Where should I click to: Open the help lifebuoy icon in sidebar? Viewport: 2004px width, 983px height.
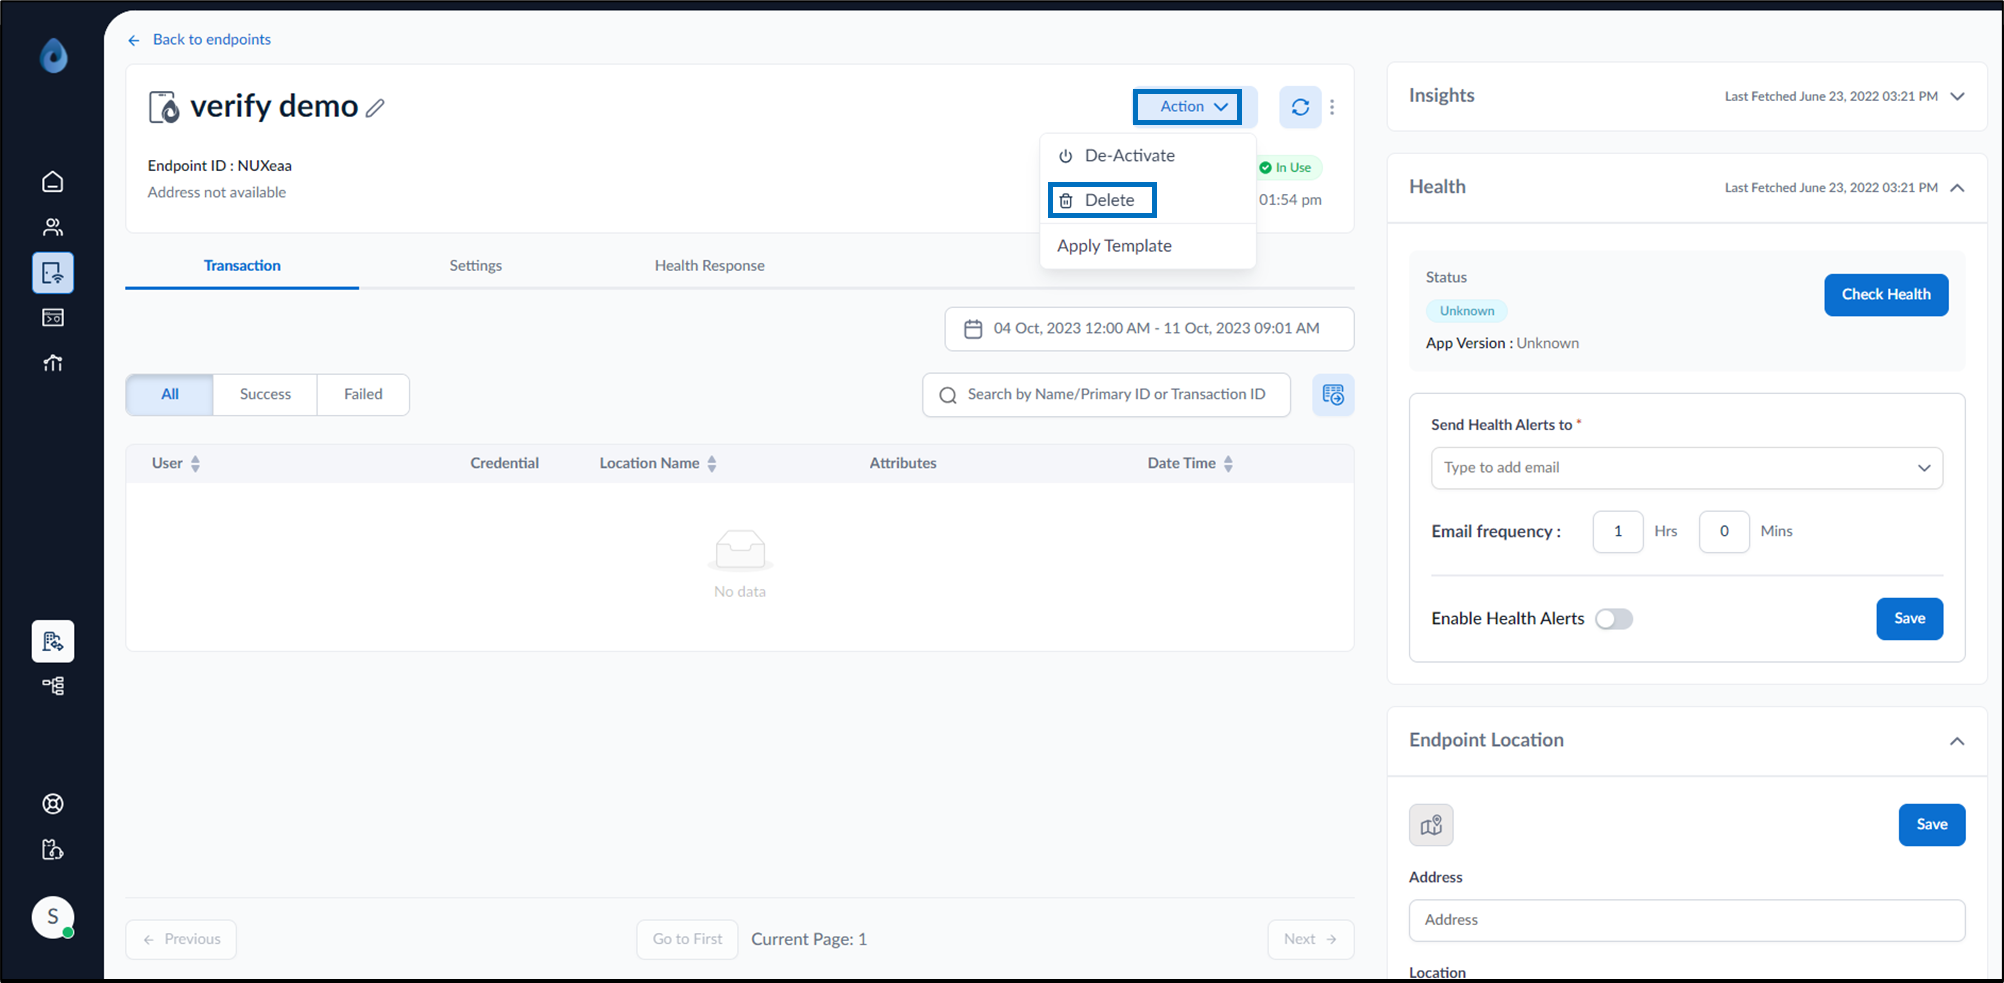coord(53,804)
